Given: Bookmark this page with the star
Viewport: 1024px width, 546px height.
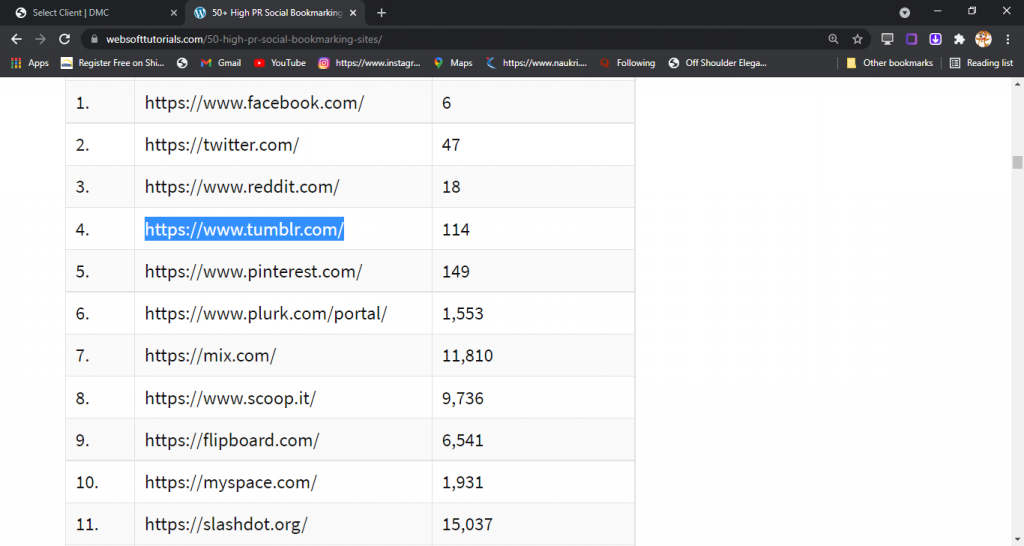Looking at the screenshot, I should [x=857, y=39].
